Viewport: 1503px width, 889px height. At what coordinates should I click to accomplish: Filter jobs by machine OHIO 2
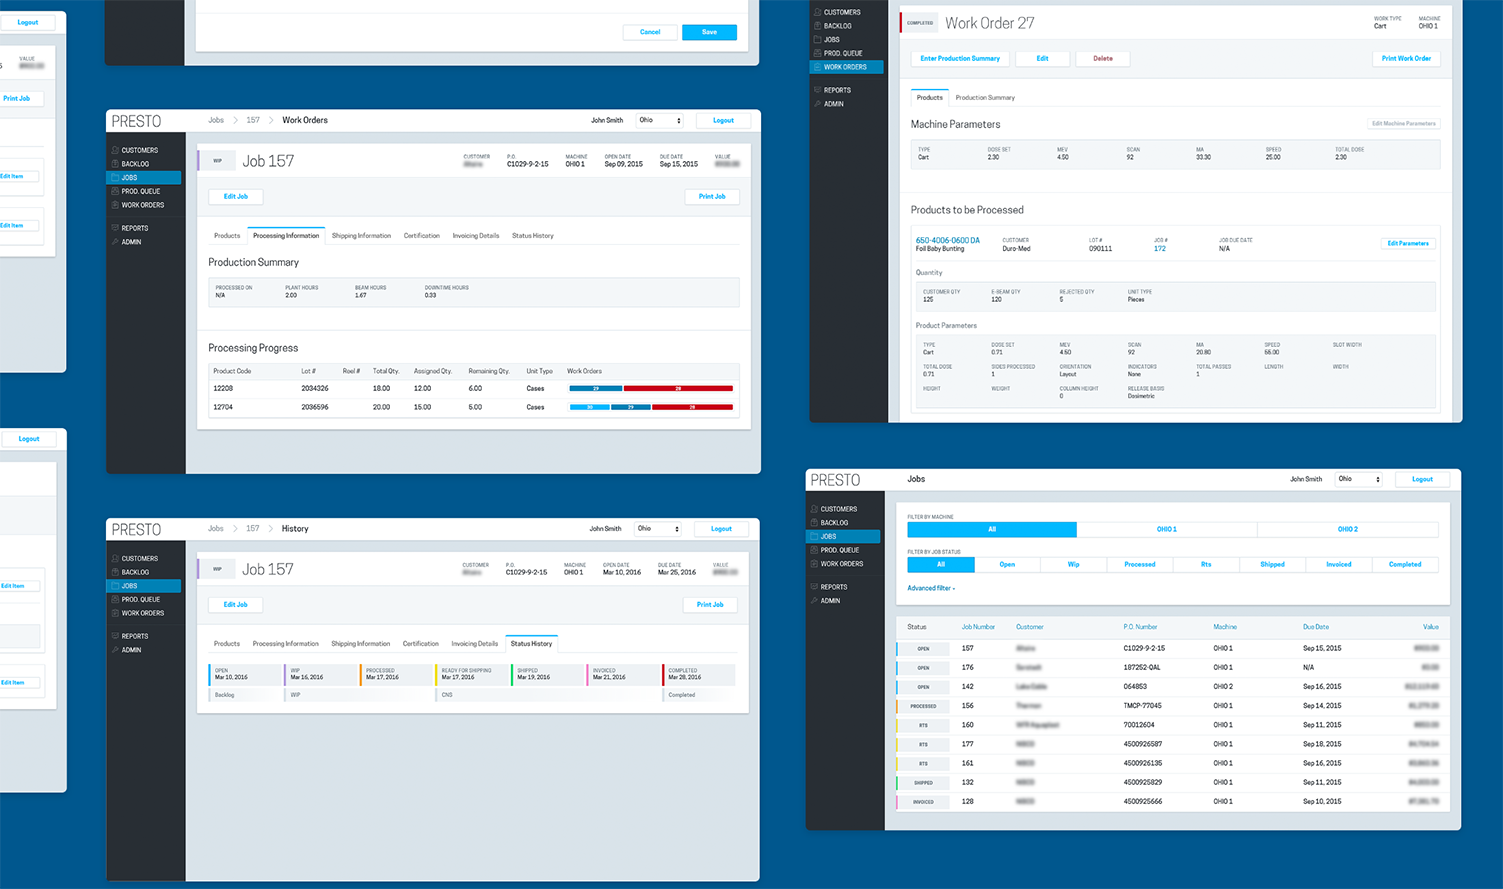click(1348, 529)
